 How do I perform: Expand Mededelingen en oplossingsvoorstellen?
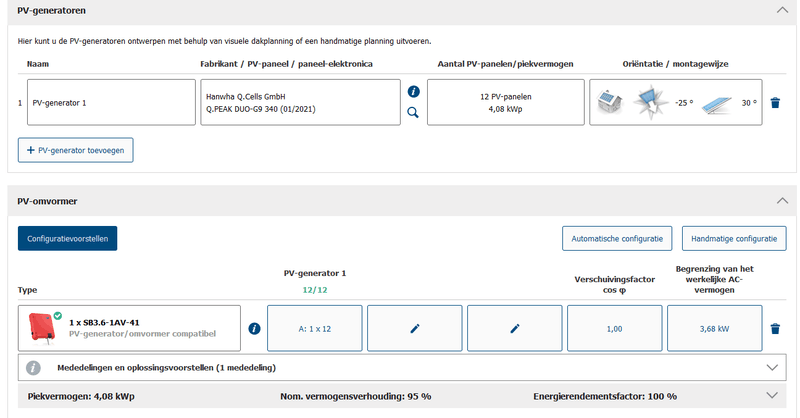point(772,367)
